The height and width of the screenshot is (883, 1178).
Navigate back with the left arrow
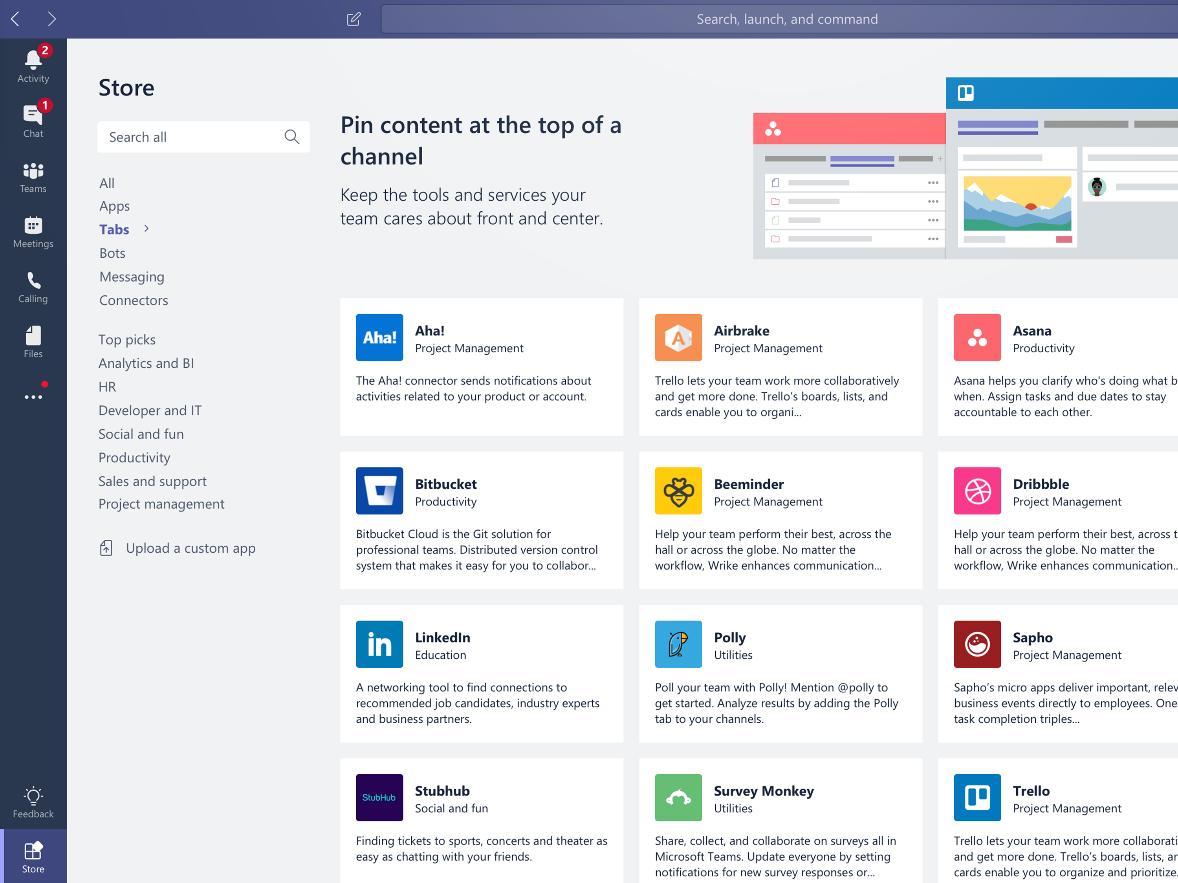coord(15,19)
